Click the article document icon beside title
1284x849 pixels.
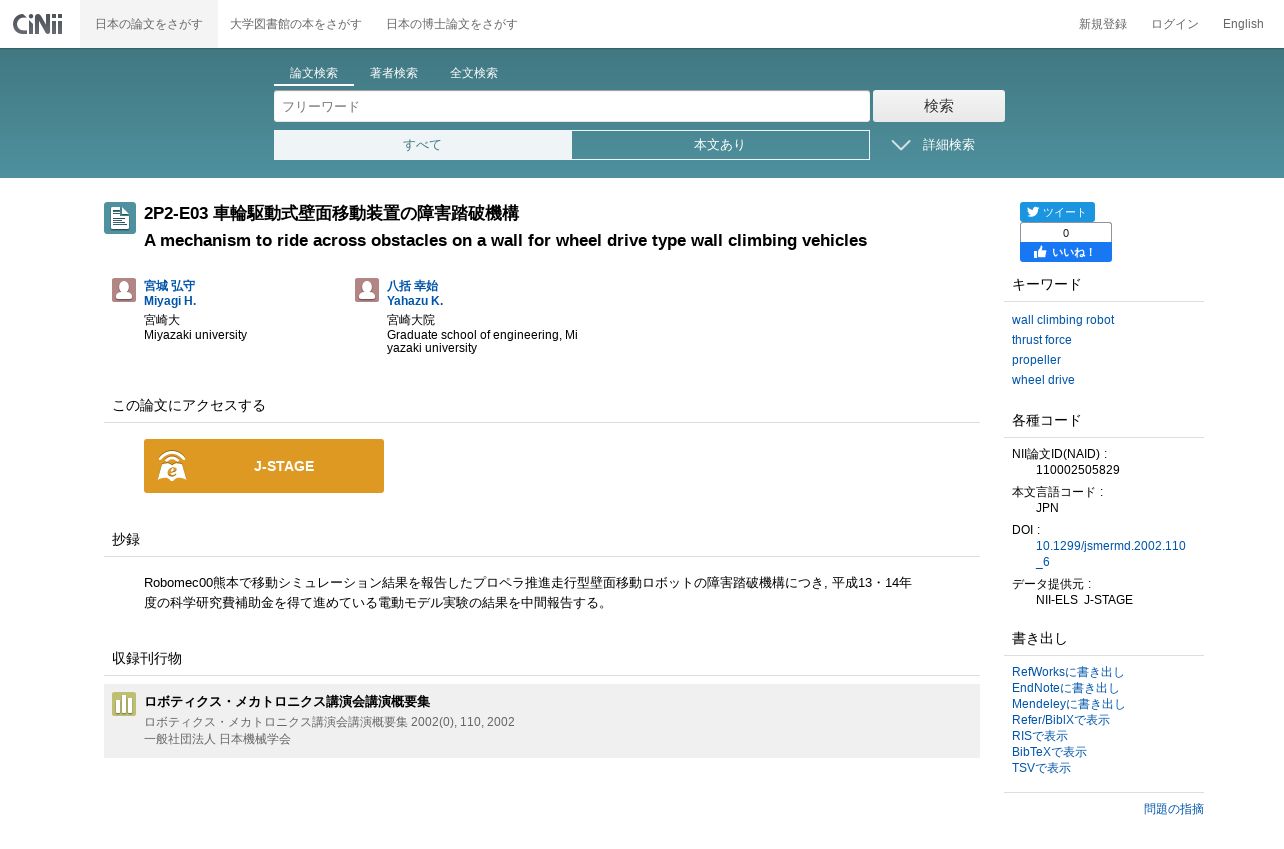[x=120, y=218]
